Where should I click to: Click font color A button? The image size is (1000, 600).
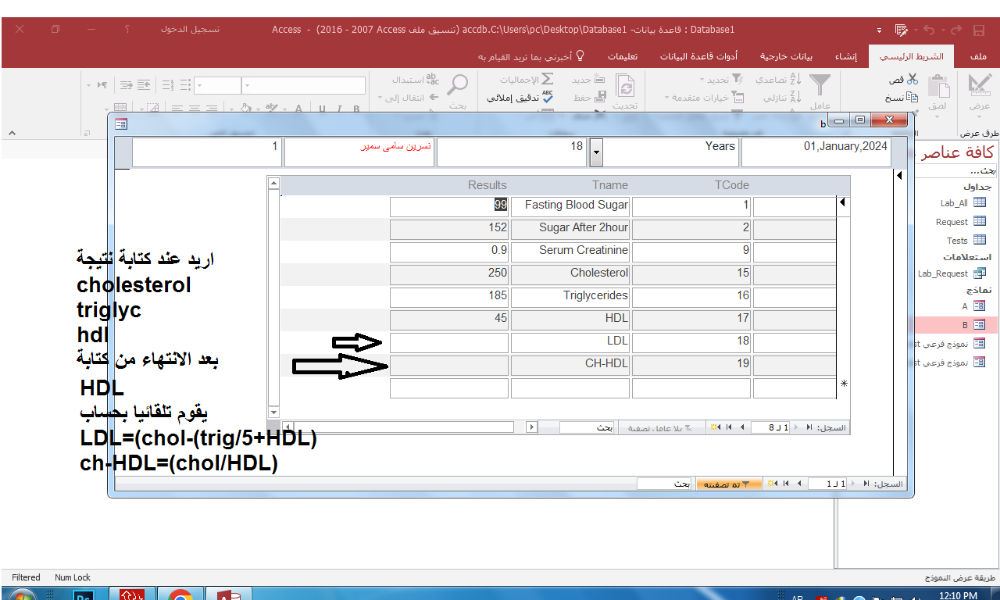298,108
